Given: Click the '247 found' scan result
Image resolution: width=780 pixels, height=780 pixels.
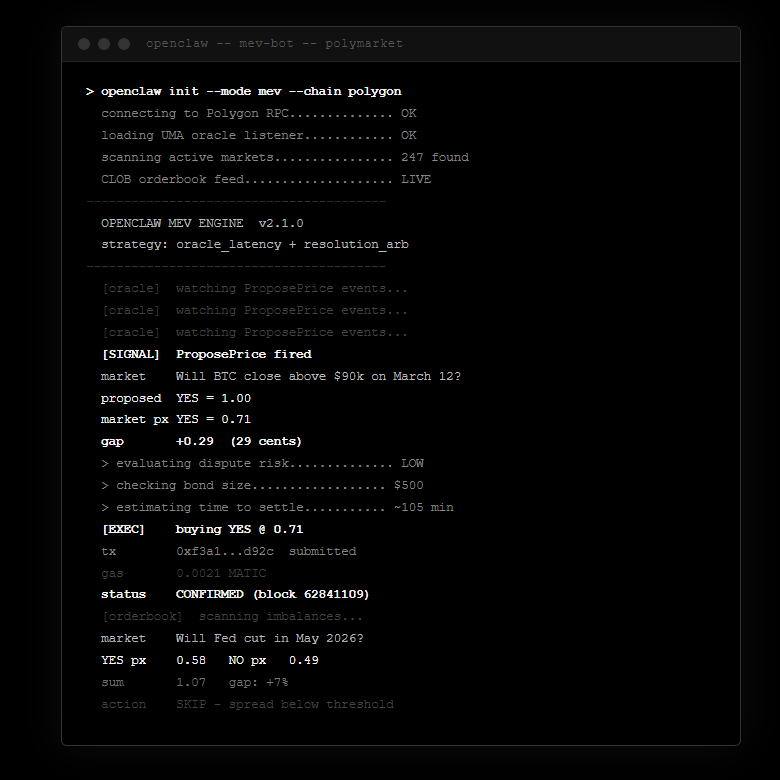Looking at the screenshot, I should point(434,157).
